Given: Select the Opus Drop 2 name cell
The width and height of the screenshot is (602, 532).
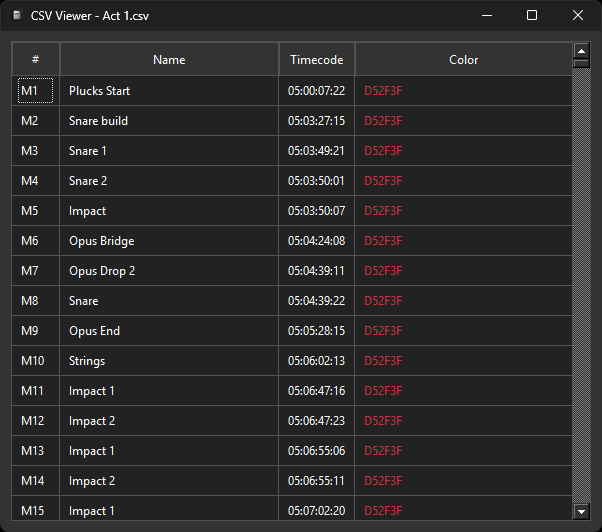Looking at the screenshot, I should click(169, 271).
